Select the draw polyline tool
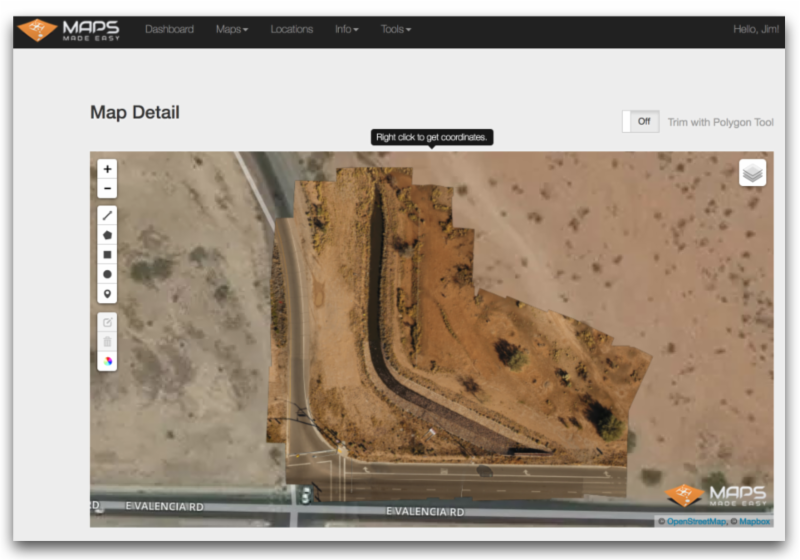The height and width of the screenshot is (560, 800). (x=107, y=215)
